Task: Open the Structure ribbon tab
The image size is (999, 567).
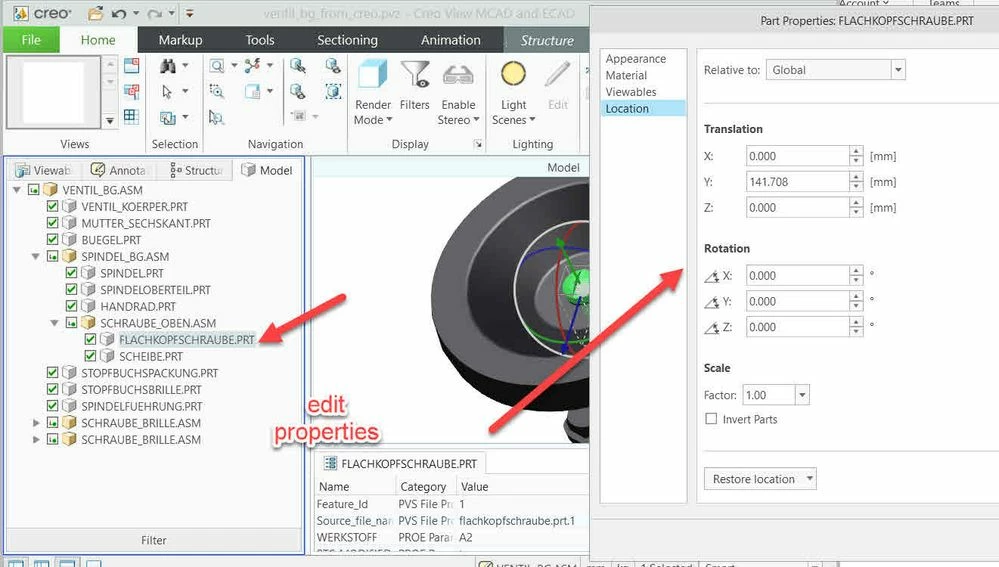Action: [x=547, y=40]
